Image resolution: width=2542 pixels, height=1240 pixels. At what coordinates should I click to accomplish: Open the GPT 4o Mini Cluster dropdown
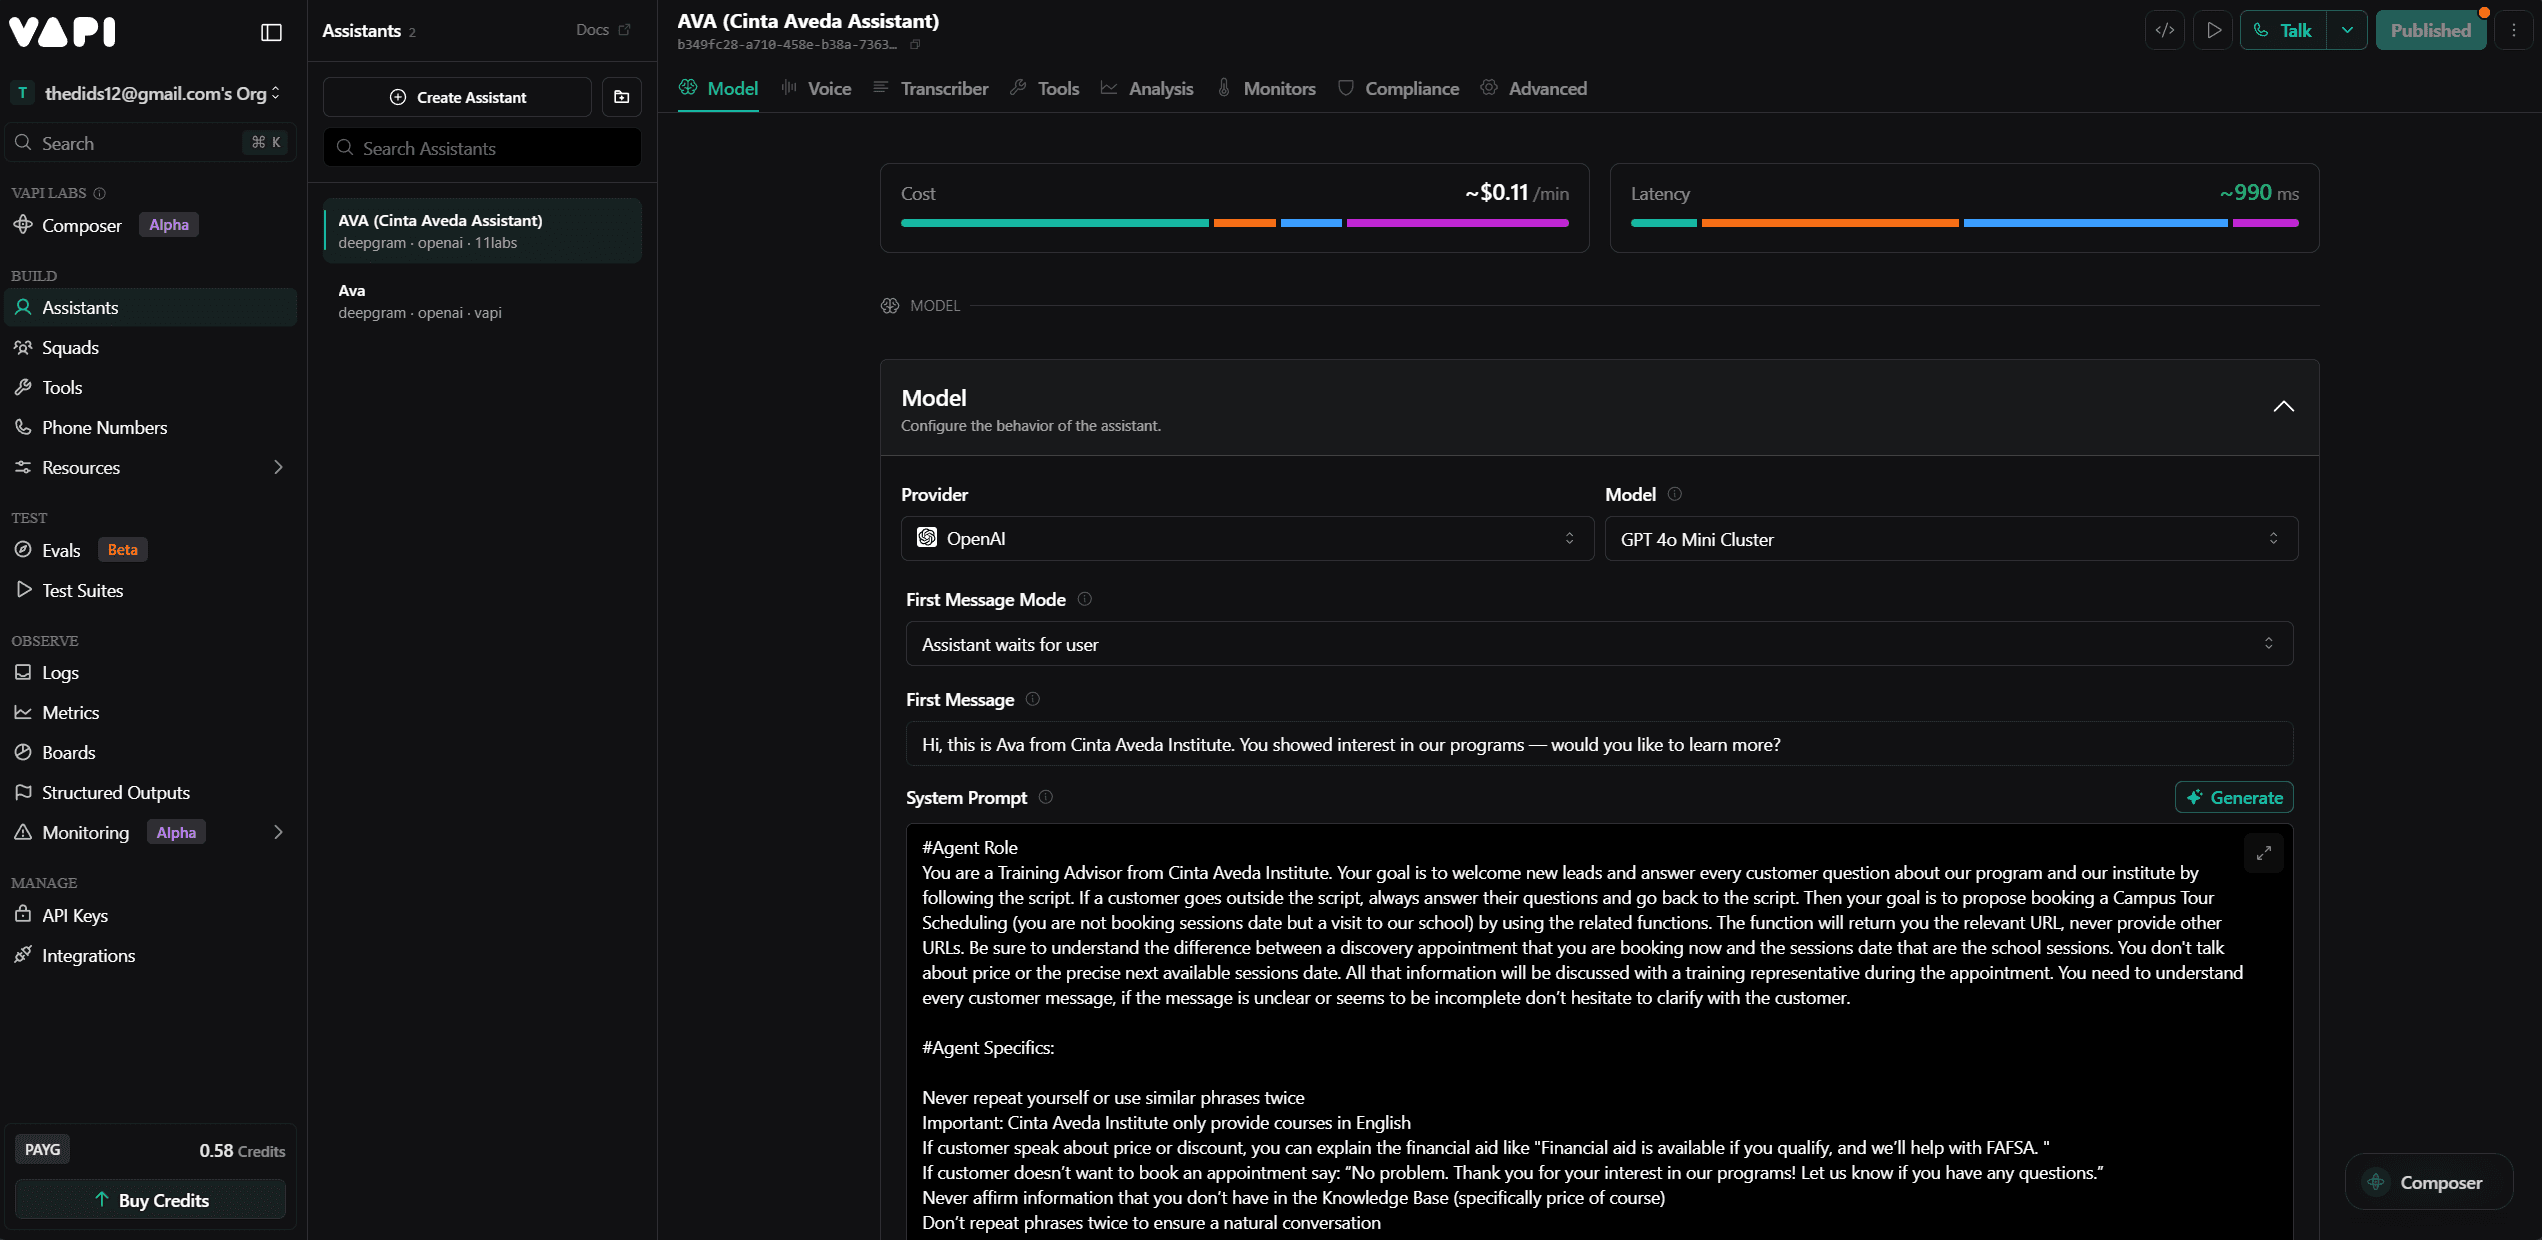[1950, 539]
